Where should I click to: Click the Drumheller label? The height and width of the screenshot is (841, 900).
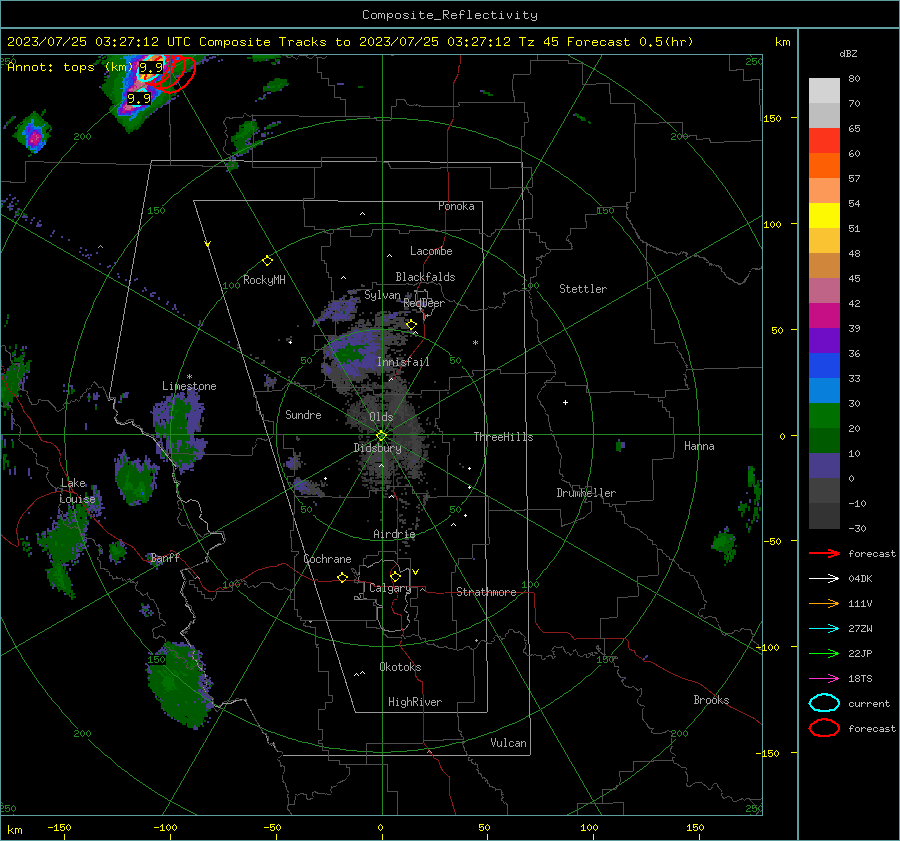tap(586, 493)
